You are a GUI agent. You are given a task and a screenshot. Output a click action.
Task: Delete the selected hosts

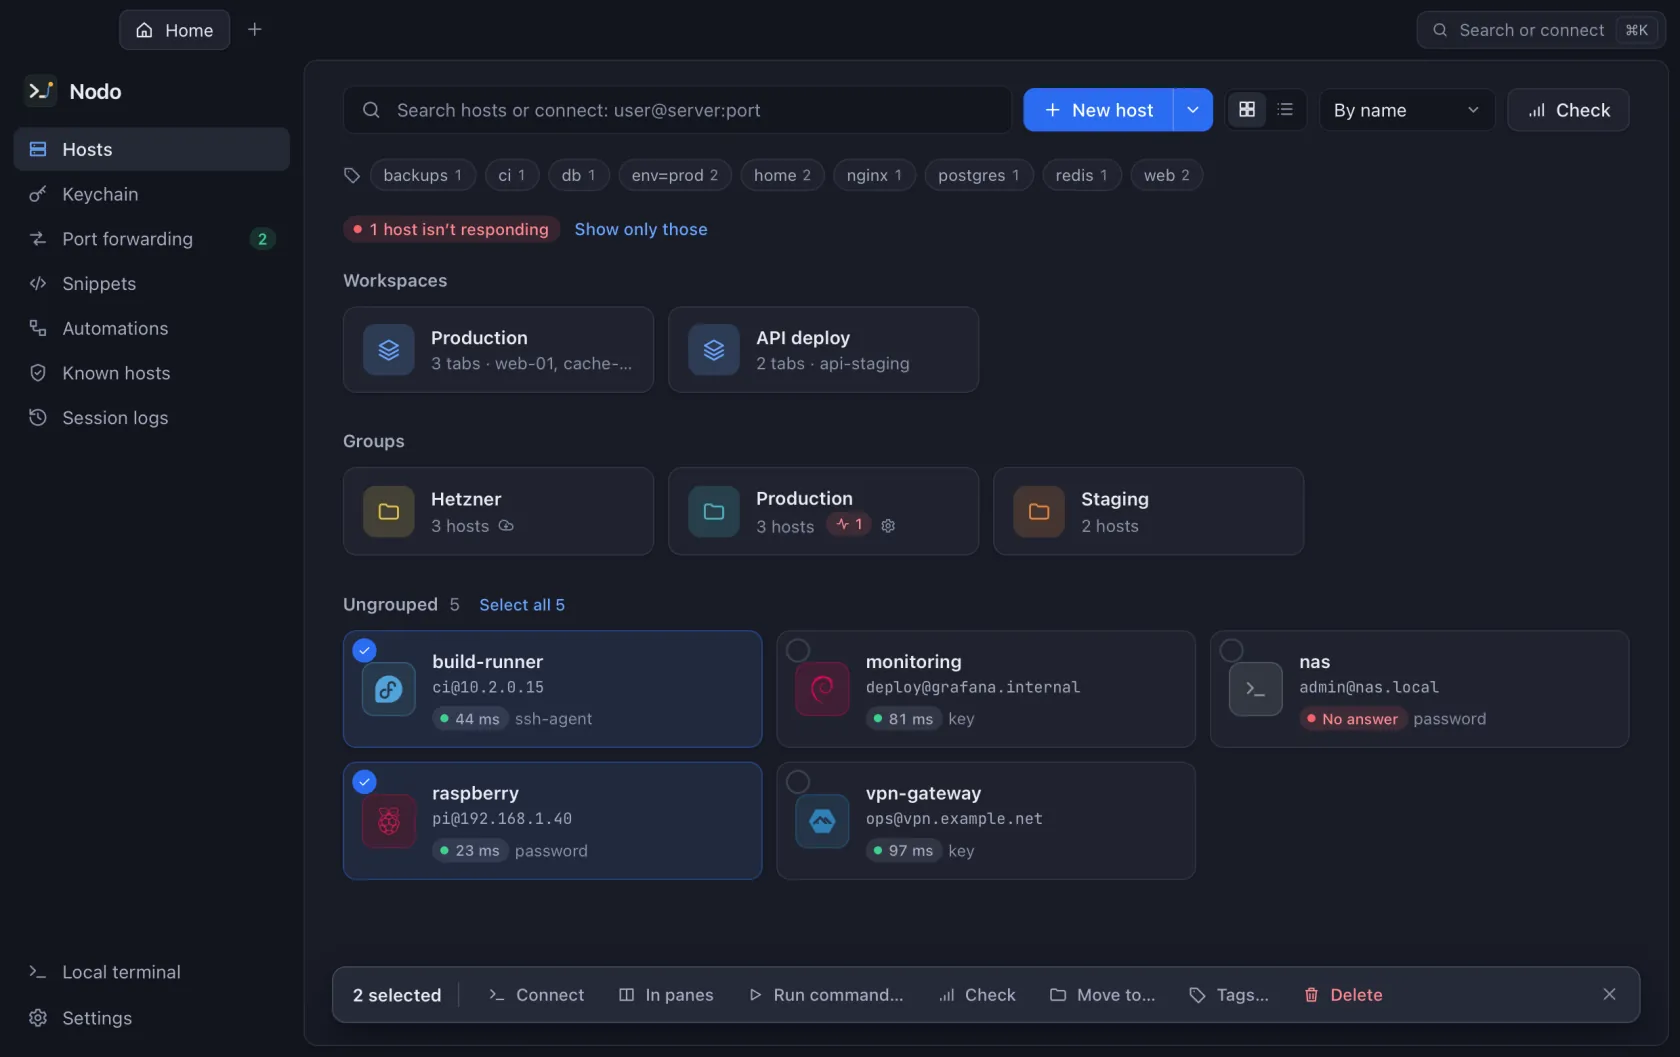[1343, 995]
